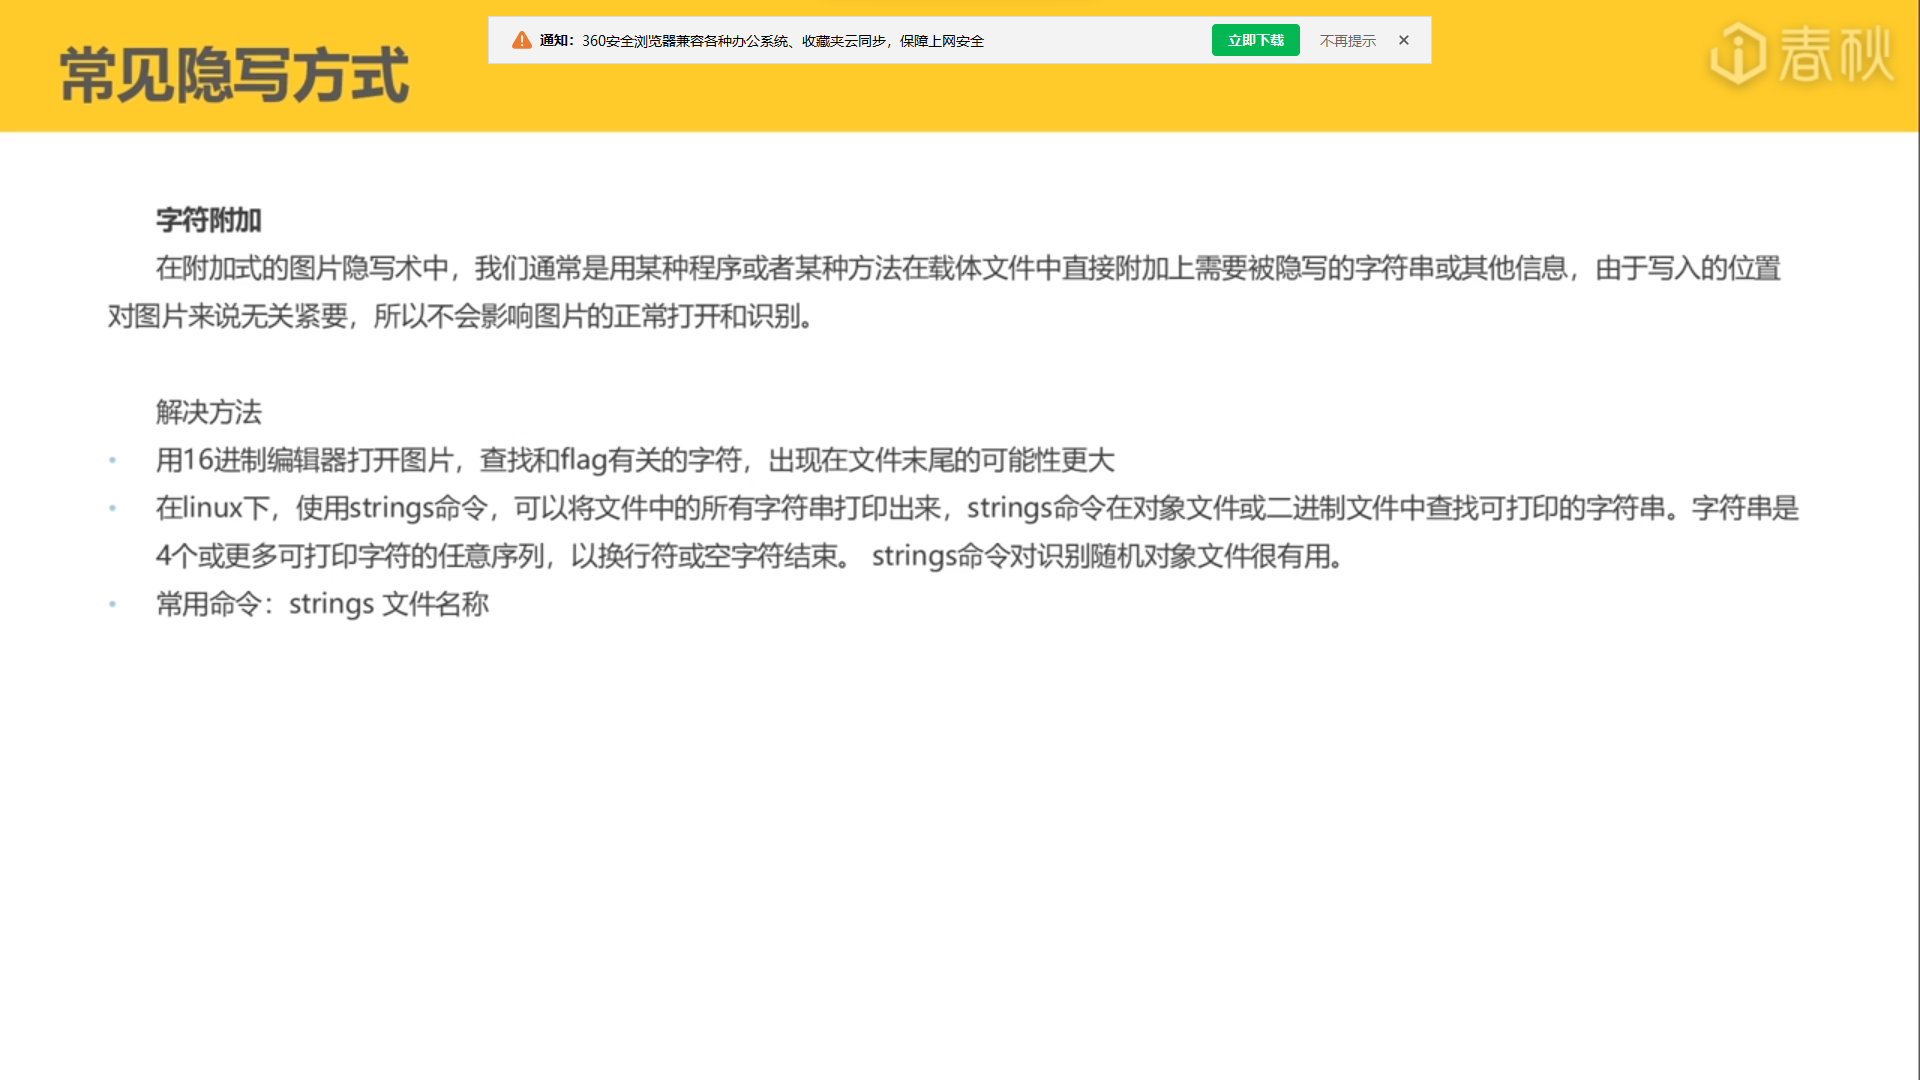Click the green 立即下载 button
This screenshot has width=1920, height=1080.
1255,41
